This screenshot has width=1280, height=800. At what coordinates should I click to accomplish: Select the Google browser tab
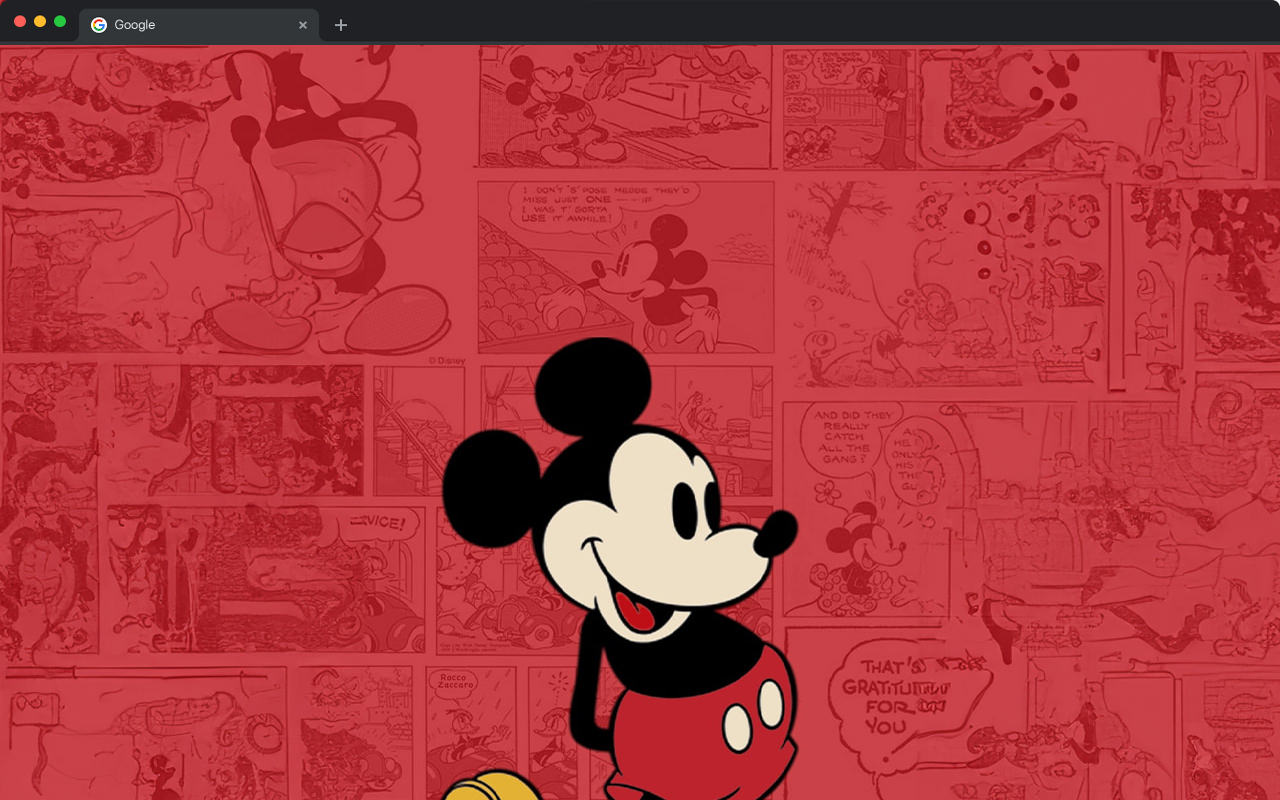199,25
